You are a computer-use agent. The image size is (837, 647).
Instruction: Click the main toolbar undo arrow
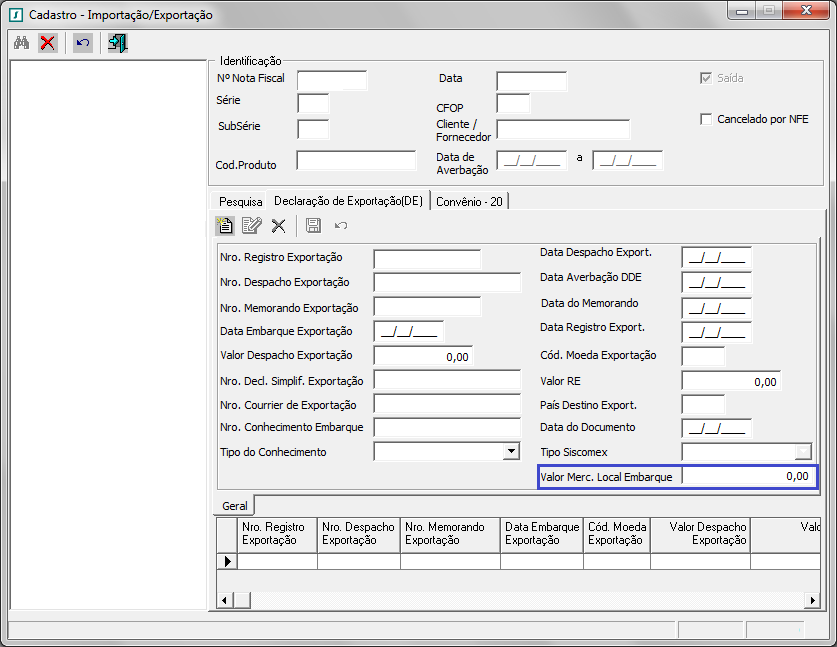click(x=83, y=43)
